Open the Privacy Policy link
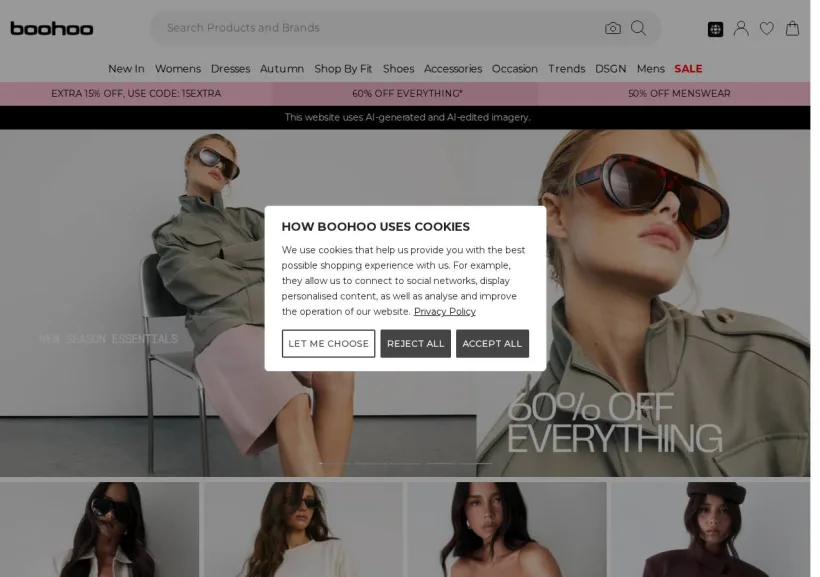 [445, 311]
